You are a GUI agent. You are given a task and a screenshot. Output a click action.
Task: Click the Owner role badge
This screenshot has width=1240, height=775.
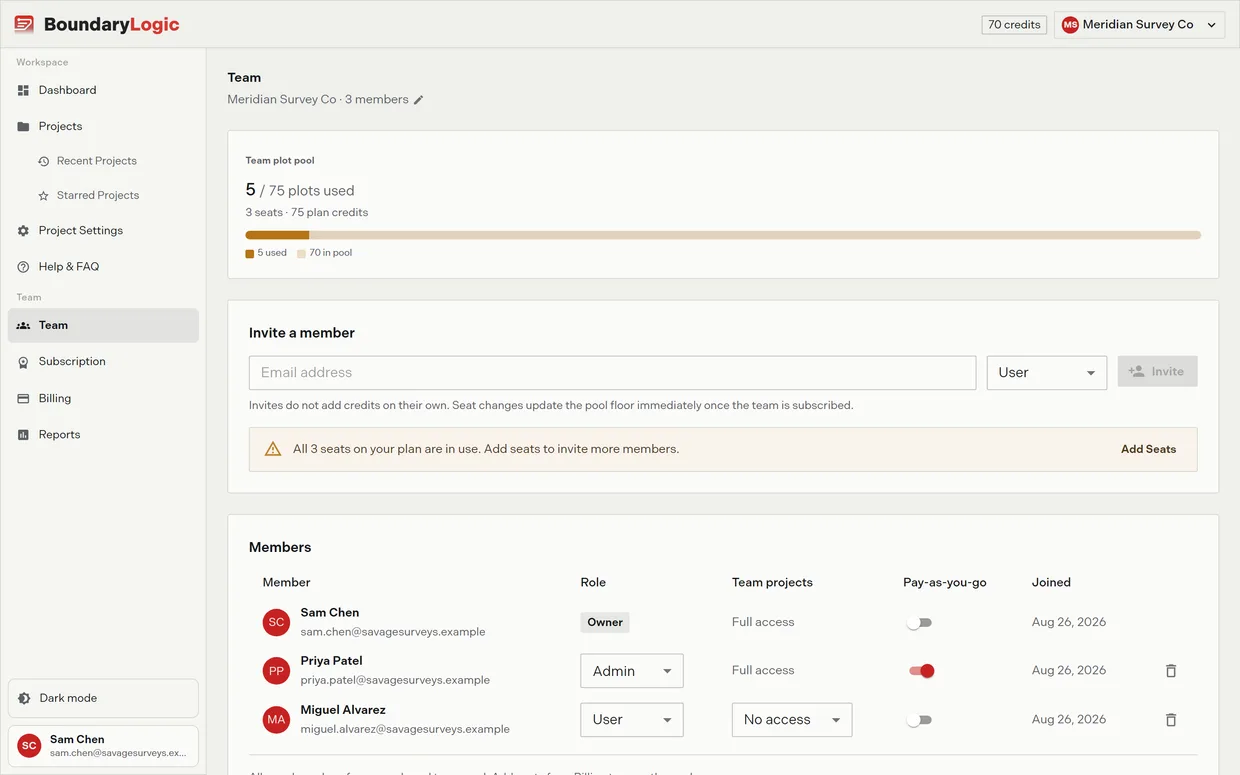605,622
